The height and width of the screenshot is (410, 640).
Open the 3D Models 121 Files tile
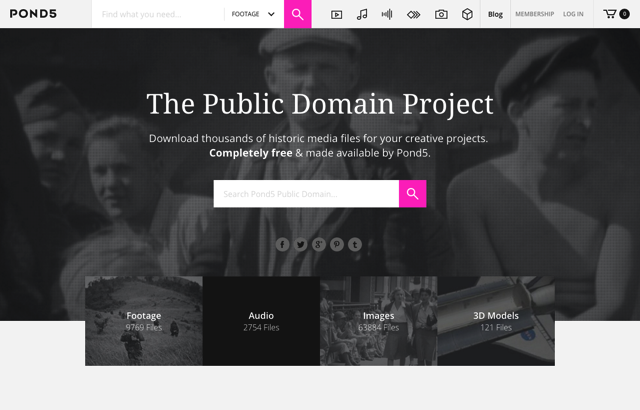click(x=496, y=321)
